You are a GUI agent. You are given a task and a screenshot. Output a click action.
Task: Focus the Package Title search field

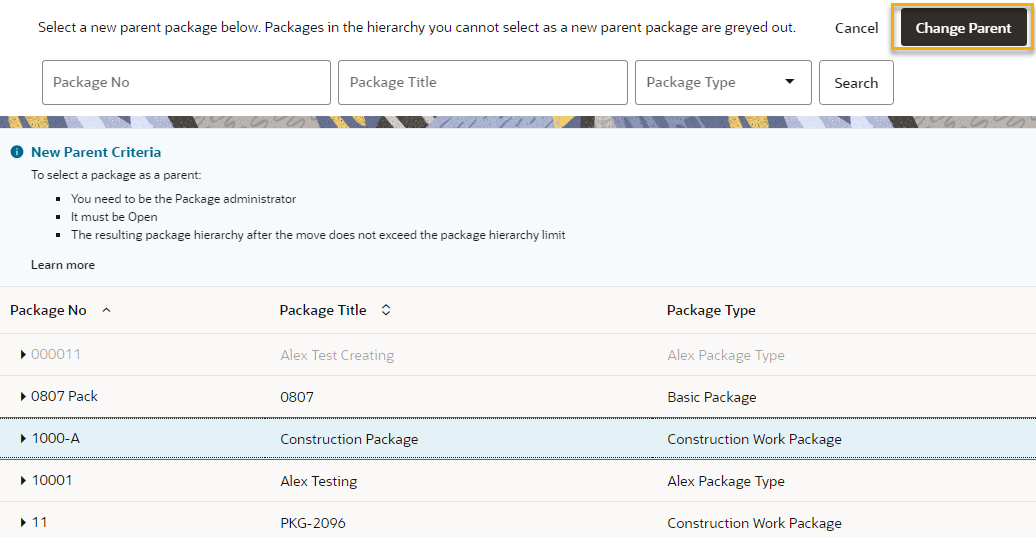tap(482, 83)
